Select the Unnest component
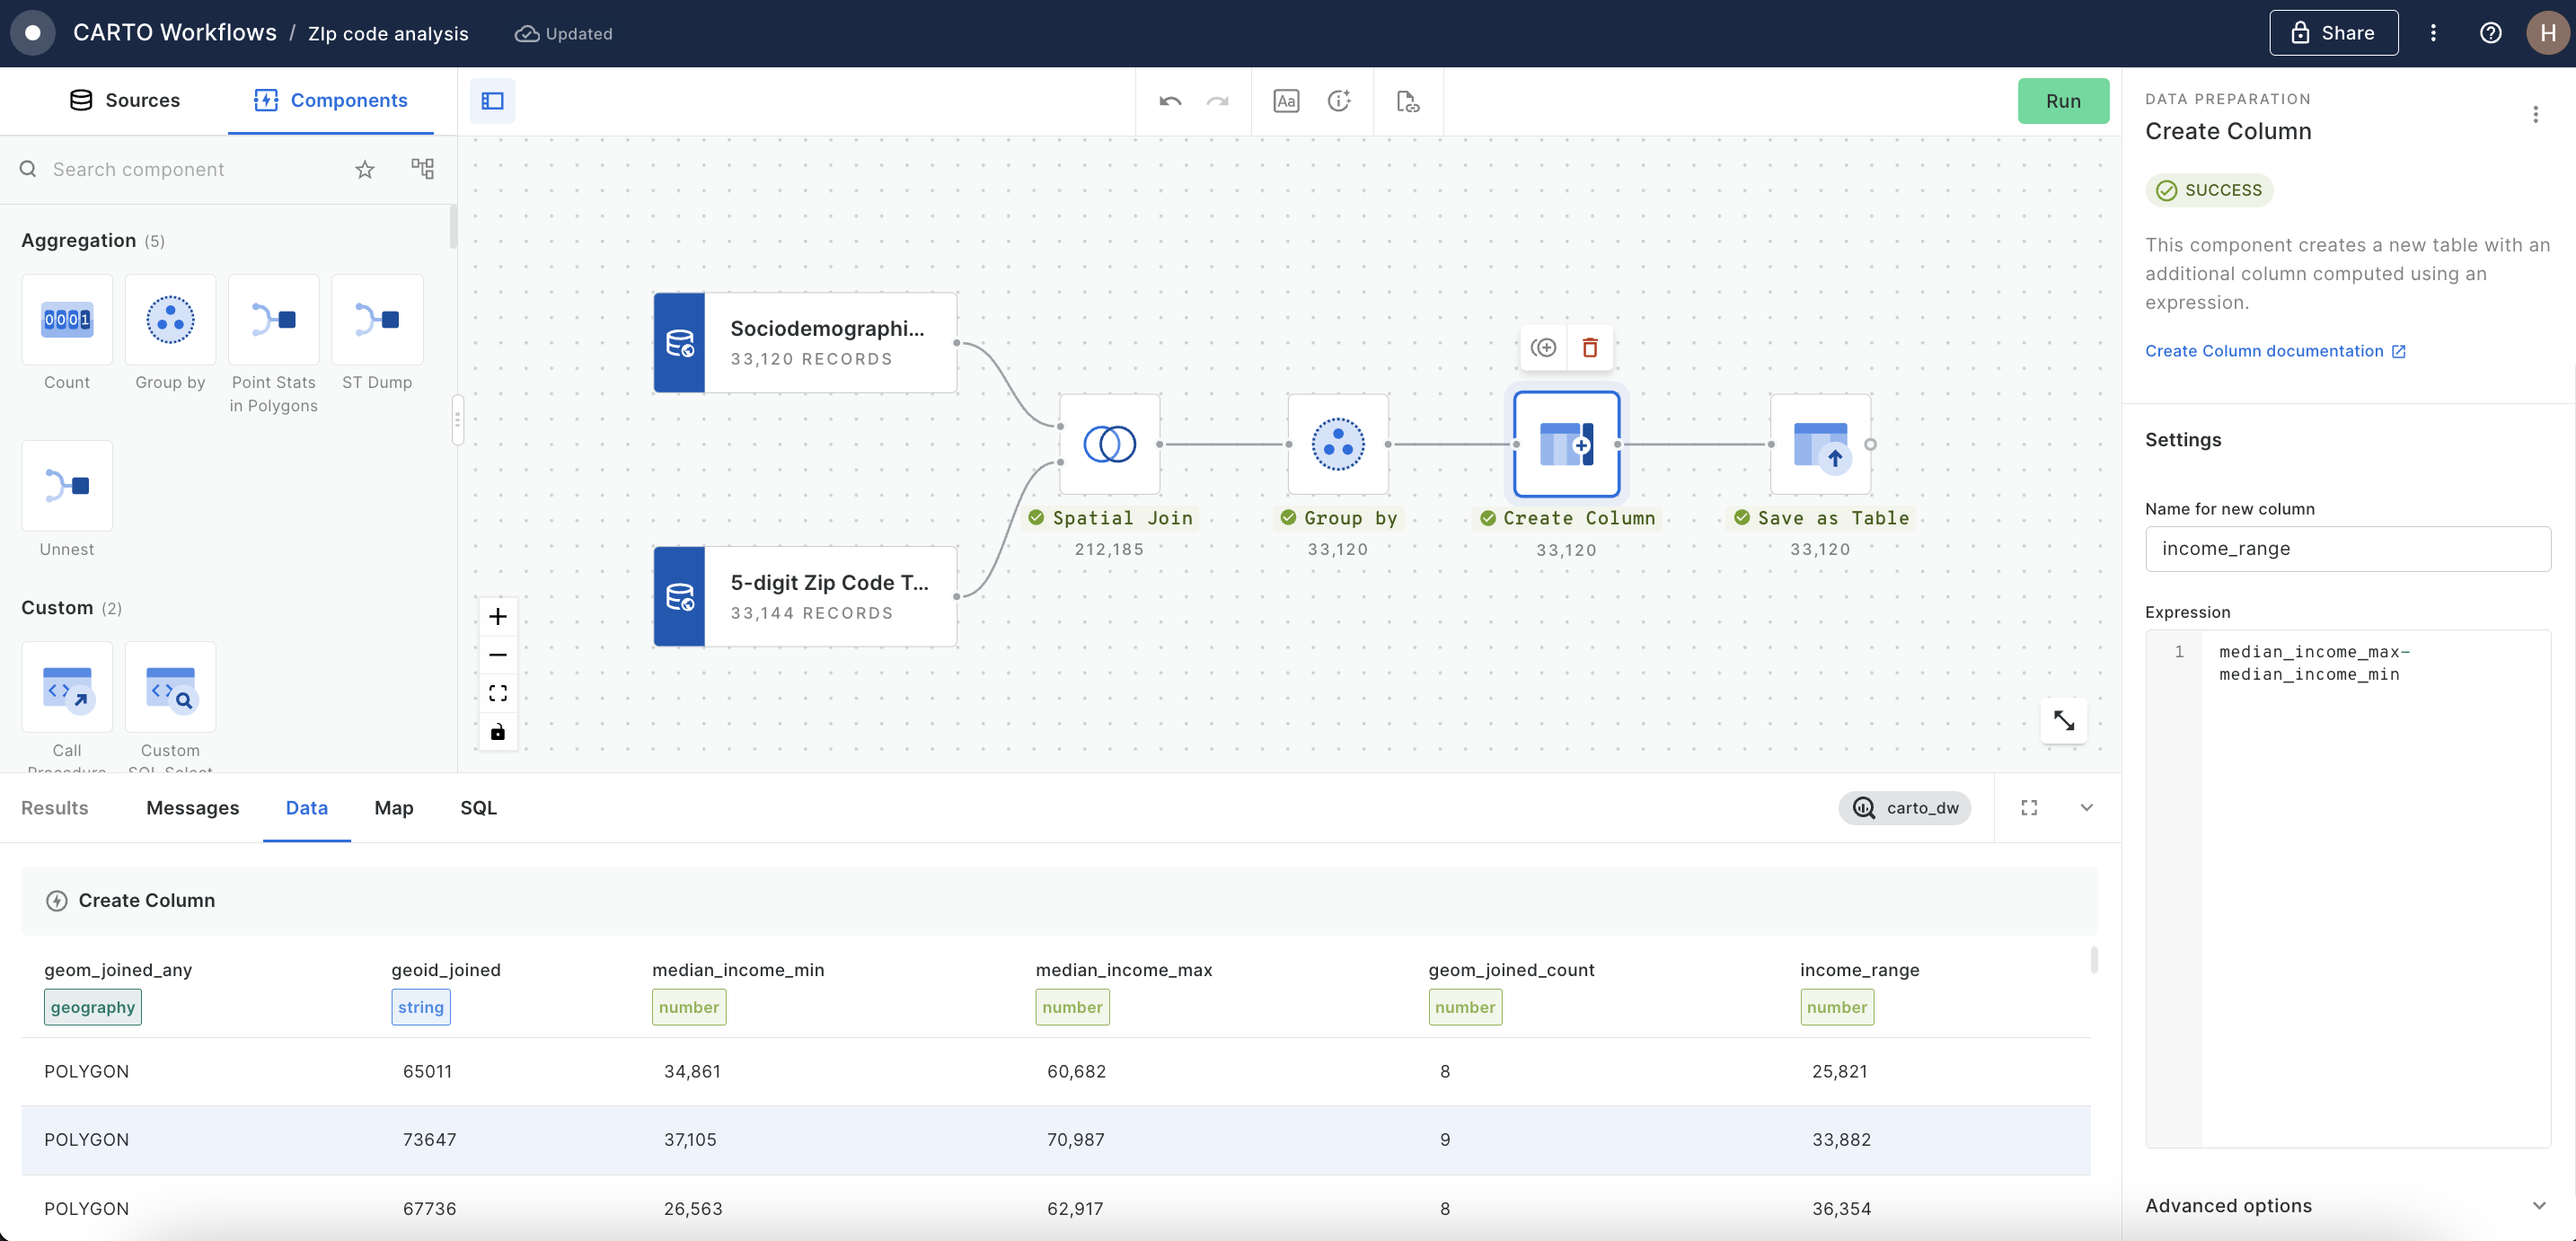The height and width of the screenshot is (1241, 2576). click(x=66, y=487)
